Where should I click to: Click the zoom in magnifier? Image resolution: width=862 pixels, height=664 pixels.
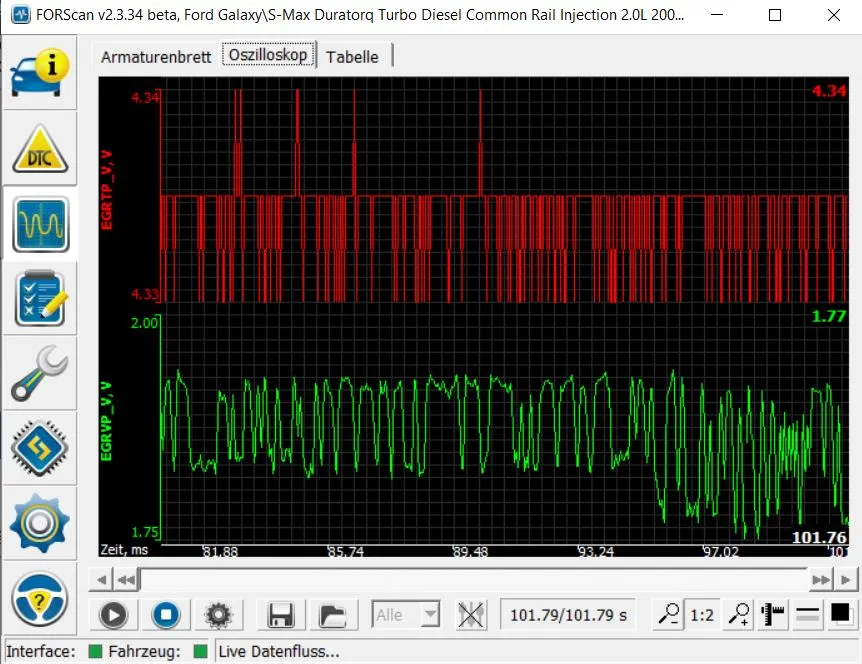click(739, 615)
